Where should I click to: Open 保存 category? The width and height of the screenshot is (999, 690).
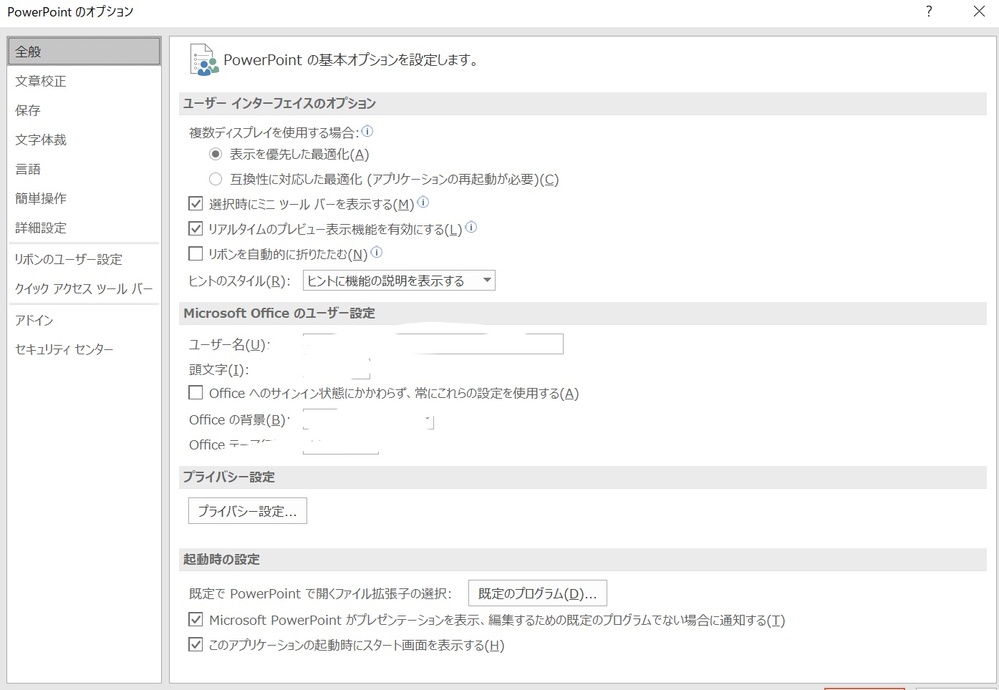coord(84,110)
